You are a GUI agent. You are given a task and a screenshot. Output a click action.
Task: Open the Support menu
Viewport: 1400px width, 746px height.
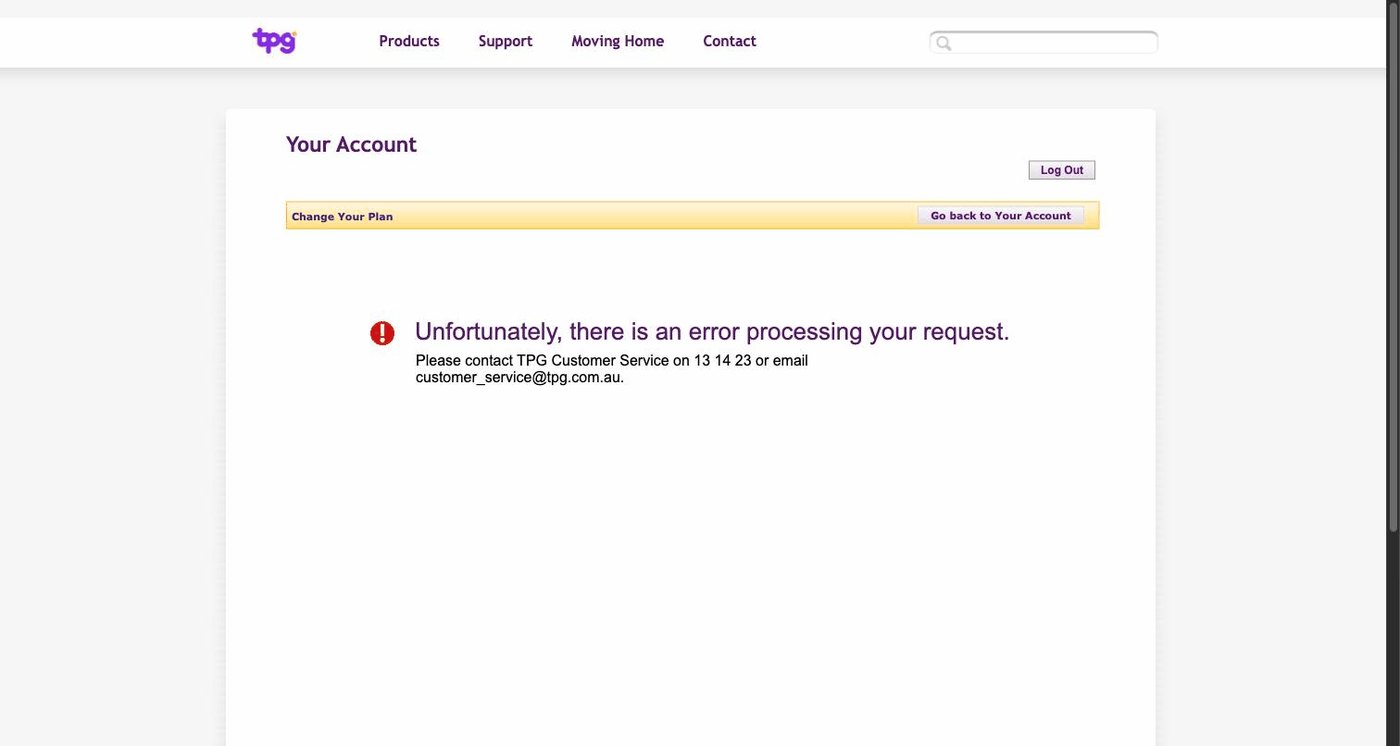(505, 41)
